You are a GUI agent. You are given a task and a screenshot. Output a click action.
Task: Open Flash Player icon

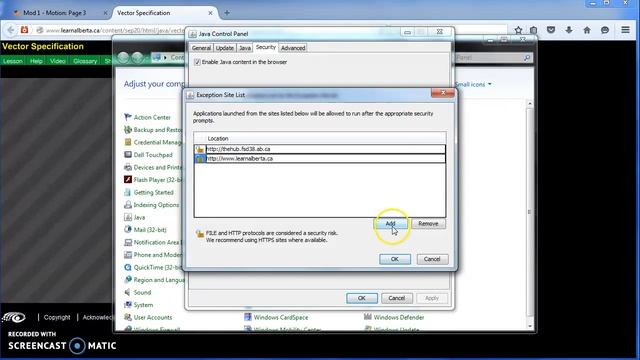(x=128, y=180)
